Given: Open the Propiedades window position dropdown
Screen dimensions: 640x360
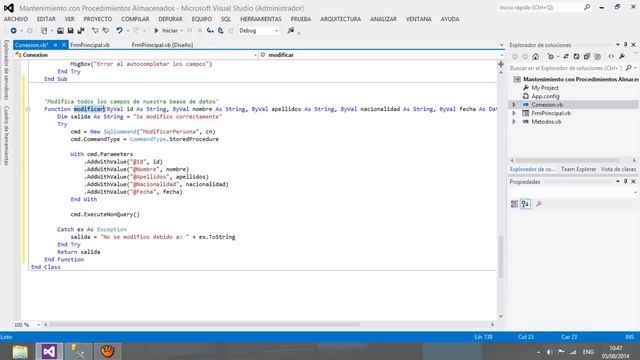Looking at the screenshot, I should [618, 182].
